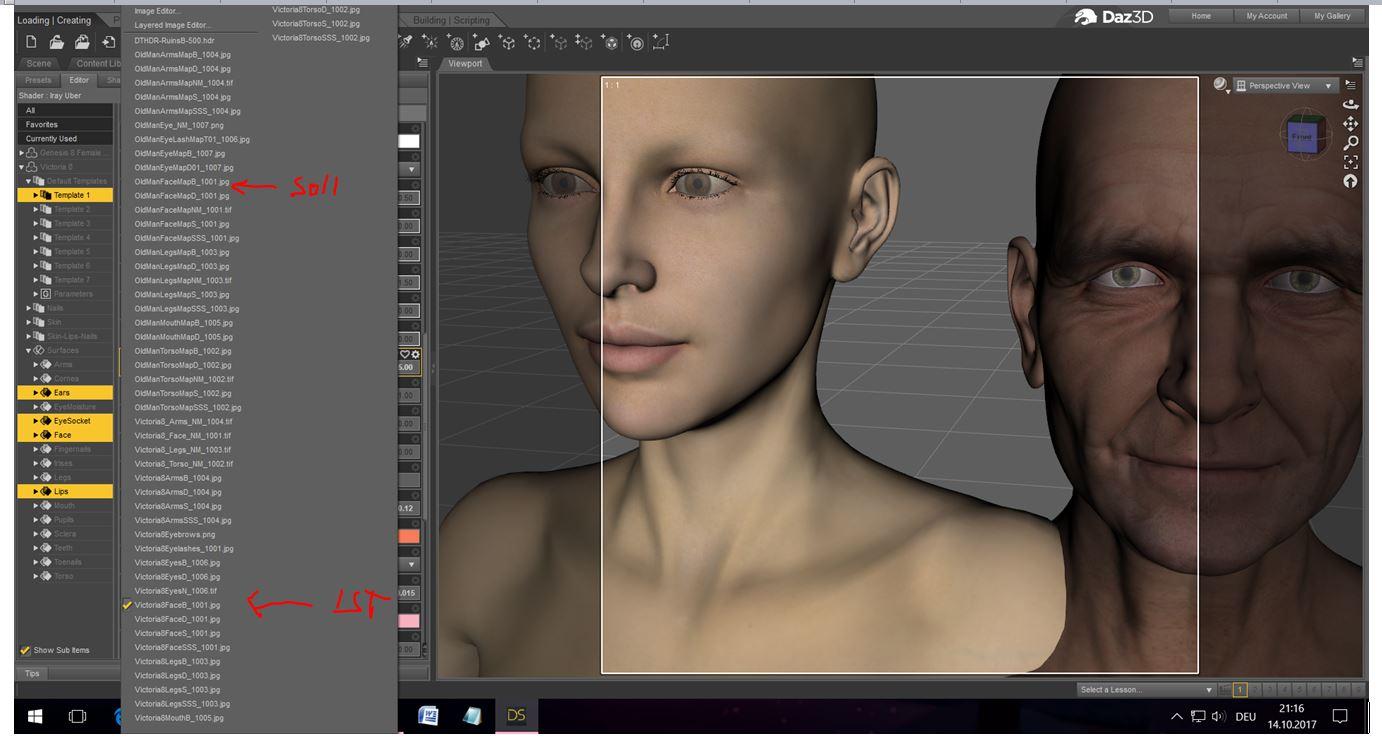
Task: Toggle the Show Sub Items checkbox
Action: pos(26,650)
